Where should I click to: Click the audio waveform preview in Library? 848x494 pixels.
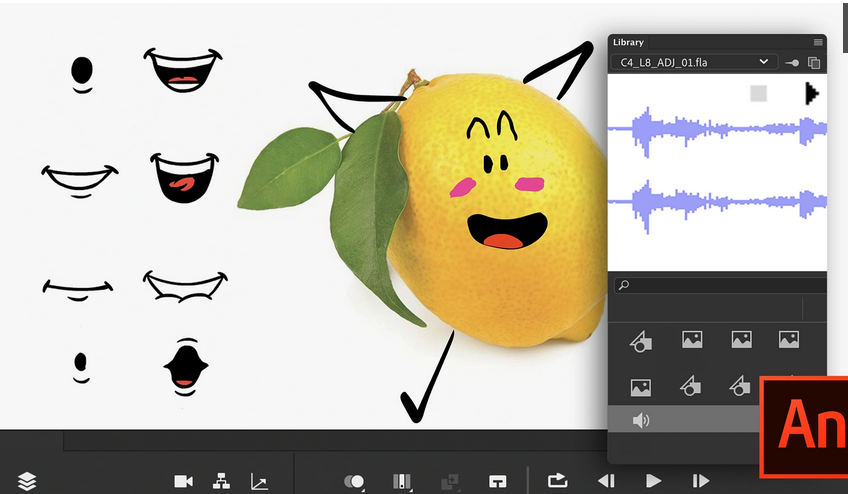coord(717,171)
